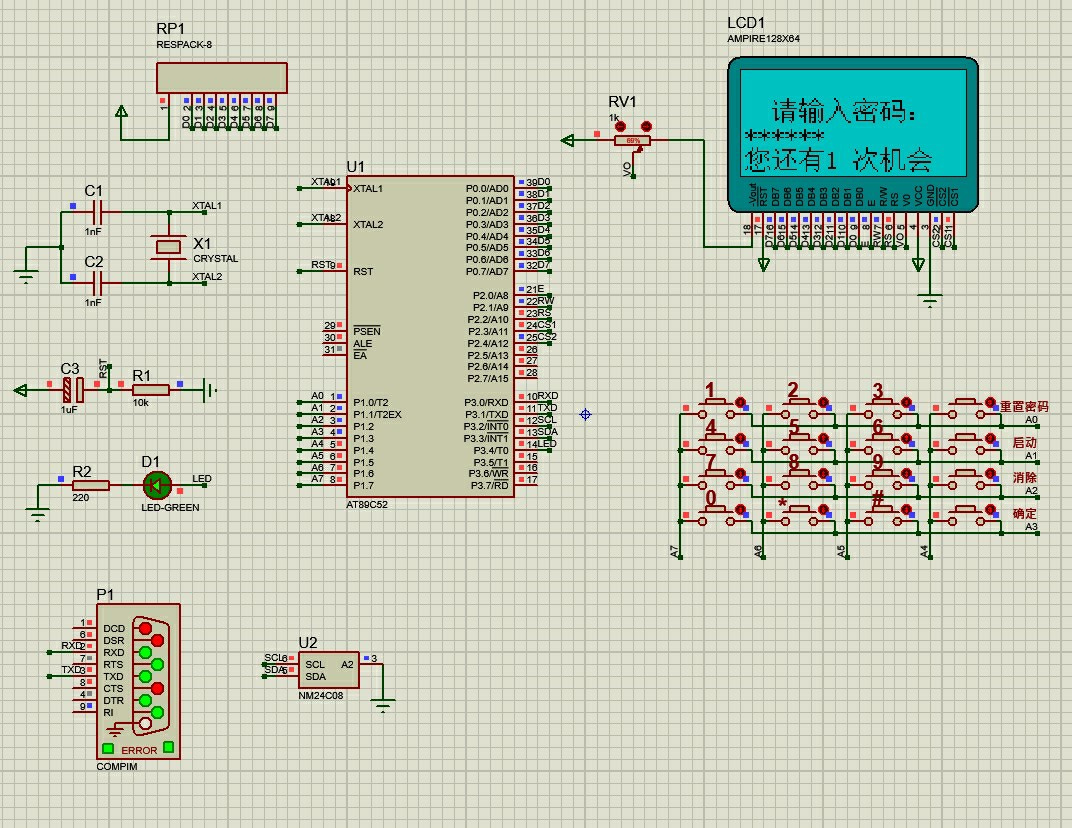The height and width of the screenshot is (828, 1072).
Task: Click the LED-GREEN label
Action: click(x=170, y=507)
